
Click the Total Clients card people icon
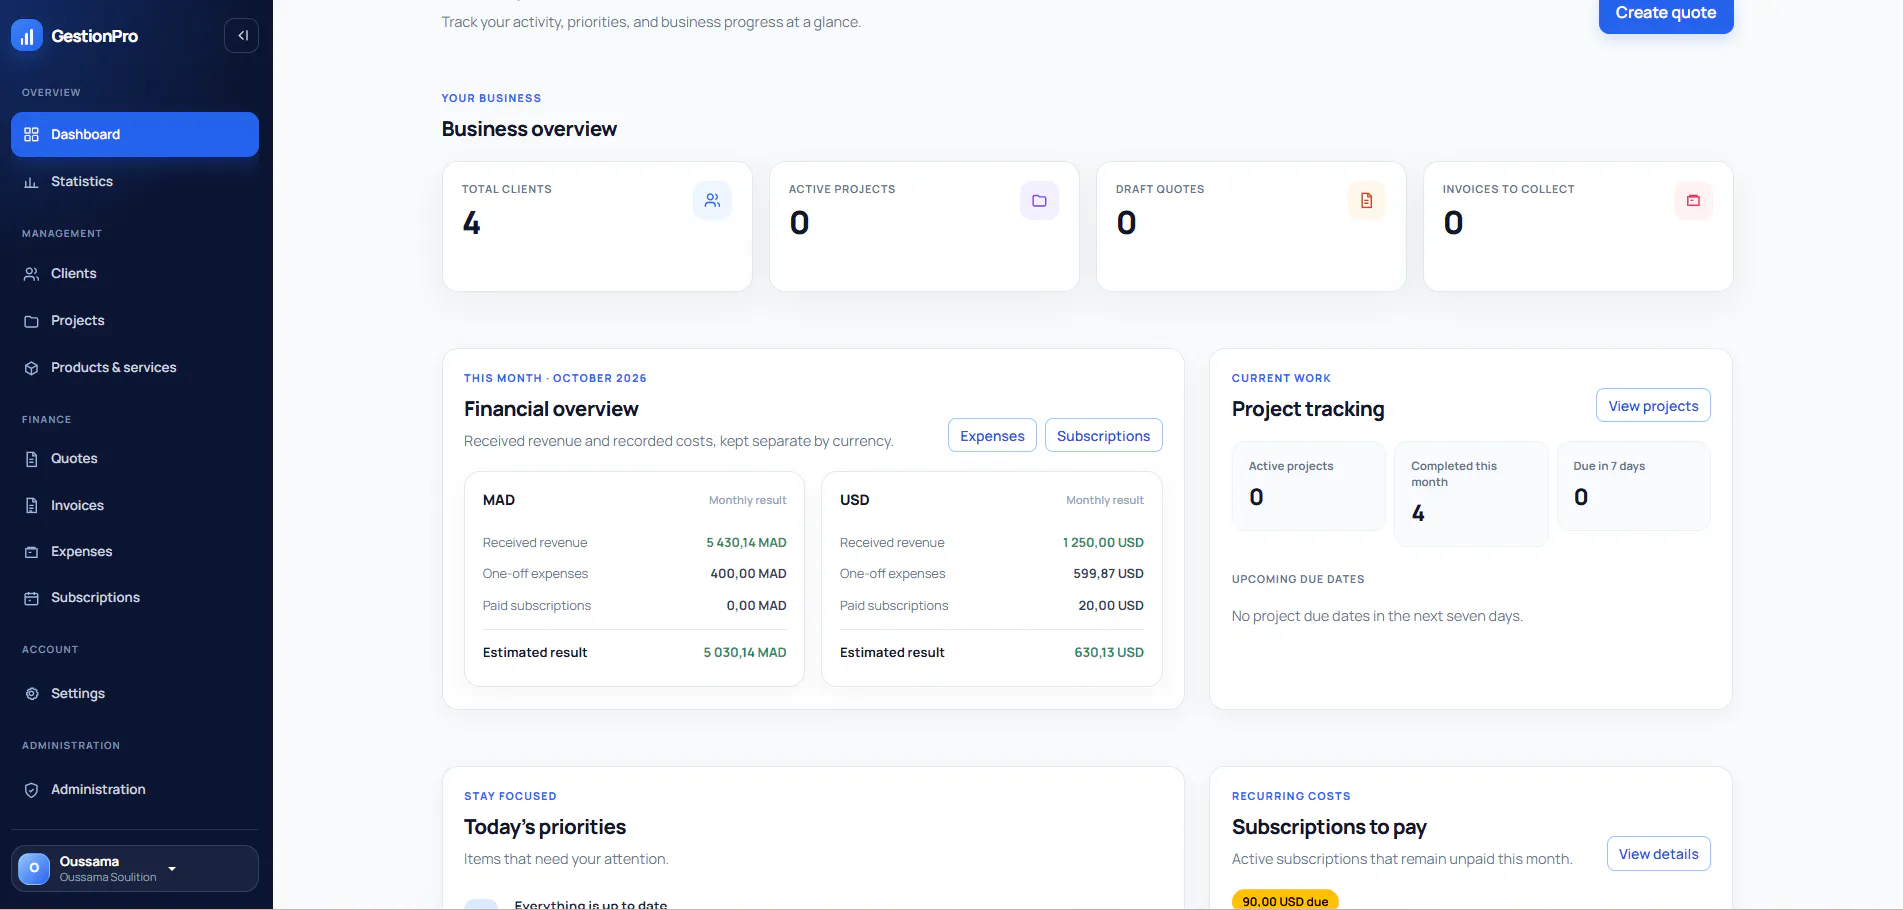(712, 201)
